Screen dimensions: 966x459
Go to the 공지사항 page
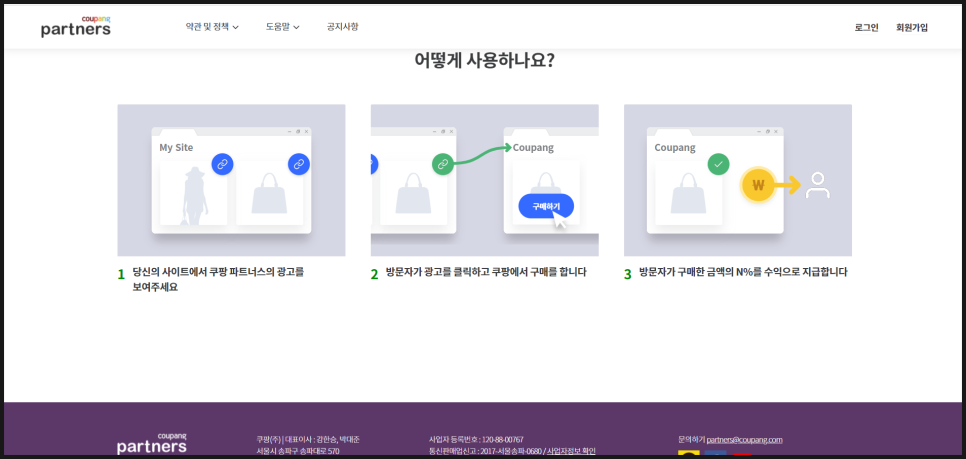point(343,27)
